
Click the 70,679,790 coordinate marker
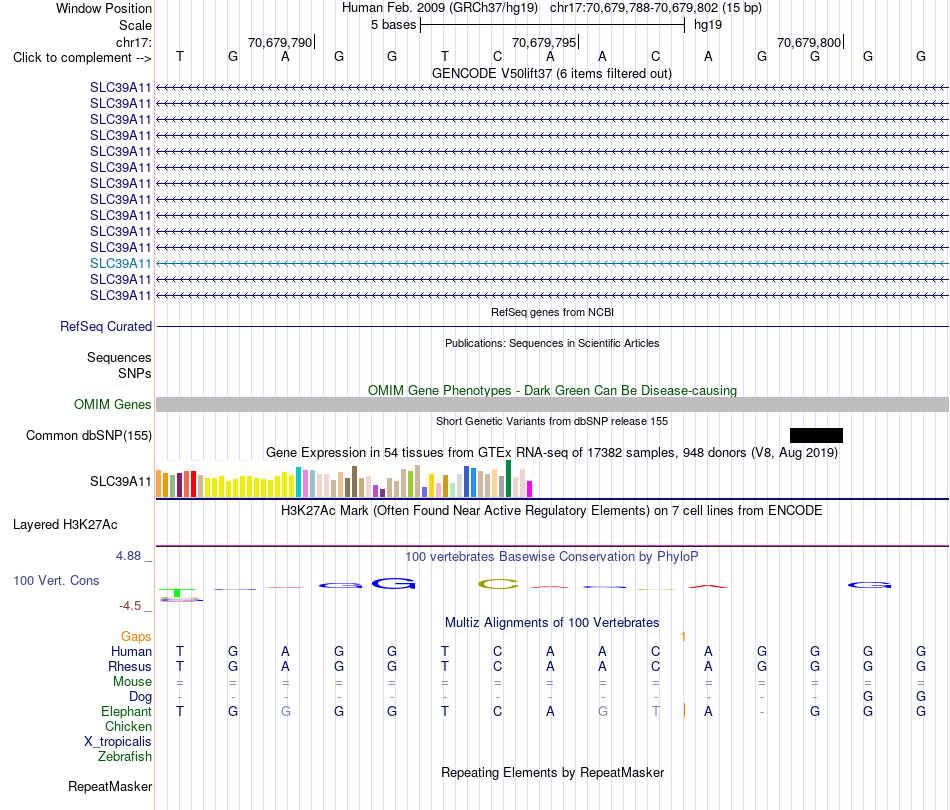click(x=280, y=42)
